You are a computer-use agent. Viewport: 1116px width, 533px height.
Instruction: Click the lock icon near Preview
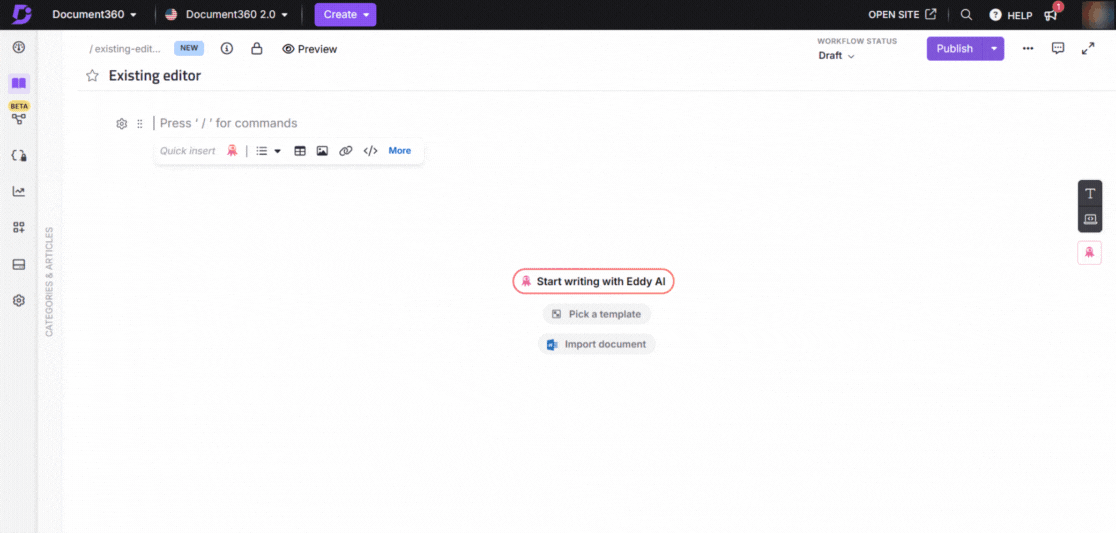(x=257, y=48)
